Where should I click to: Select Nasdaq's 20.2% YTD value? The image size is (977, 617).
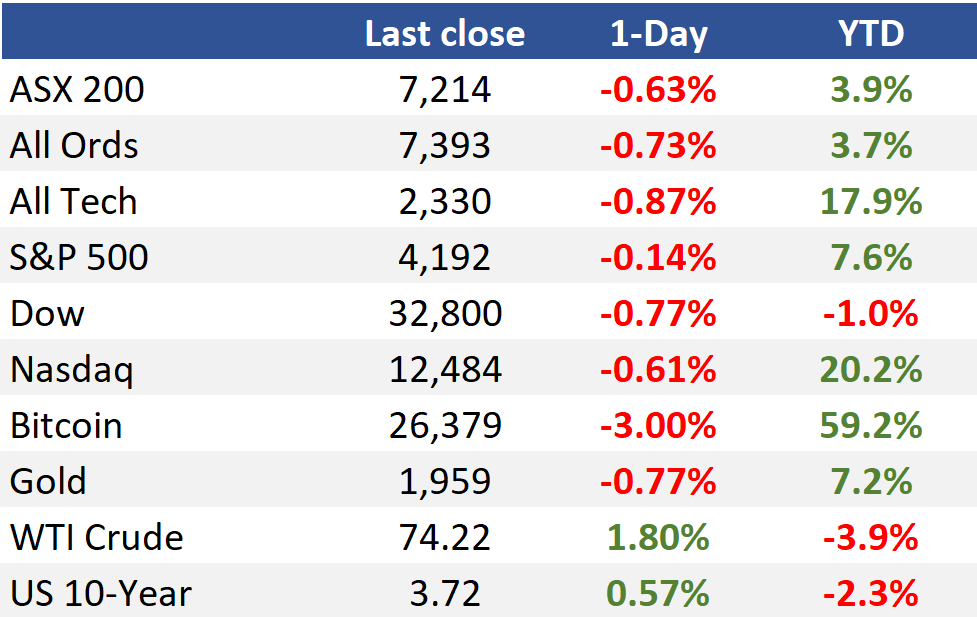(x=870, y=370)
